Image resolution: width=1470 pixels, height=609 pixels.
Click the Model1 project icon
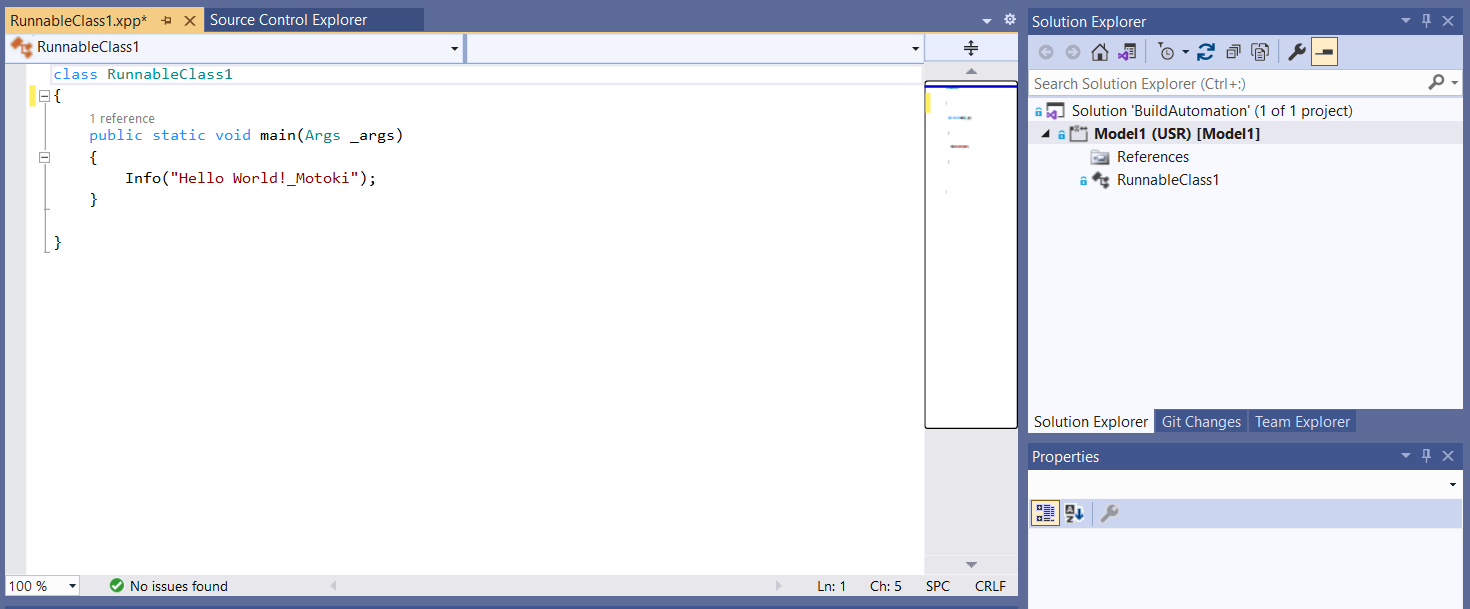tap(1078, 134)
